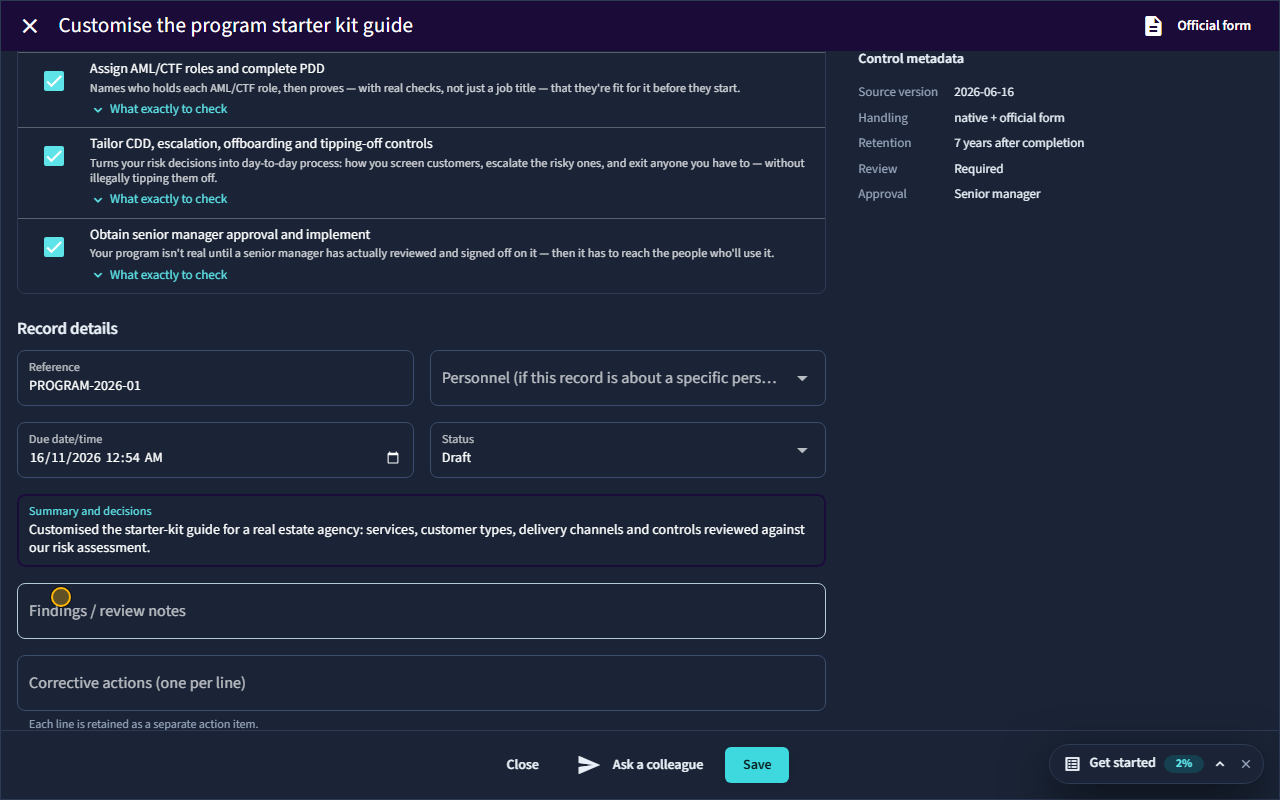1280x800 pixels.
Task: Click Ask a colleague
Action: (641, 765)
